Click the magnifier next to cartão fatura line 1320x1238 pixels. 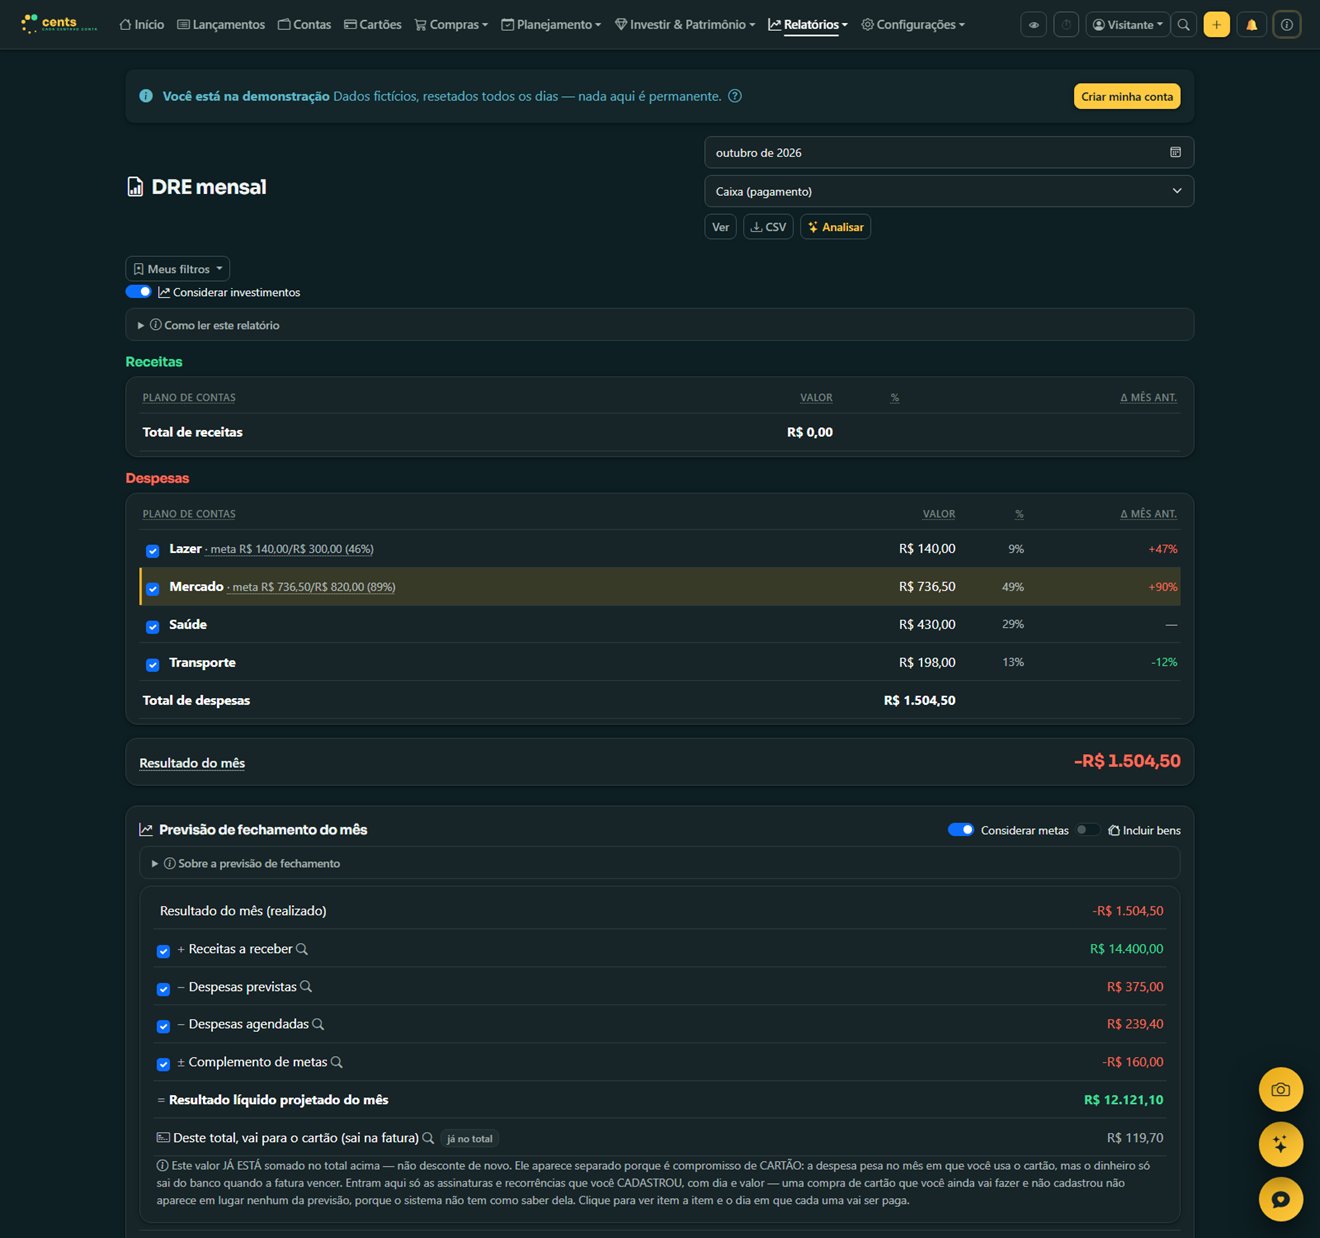(428, 1138)
